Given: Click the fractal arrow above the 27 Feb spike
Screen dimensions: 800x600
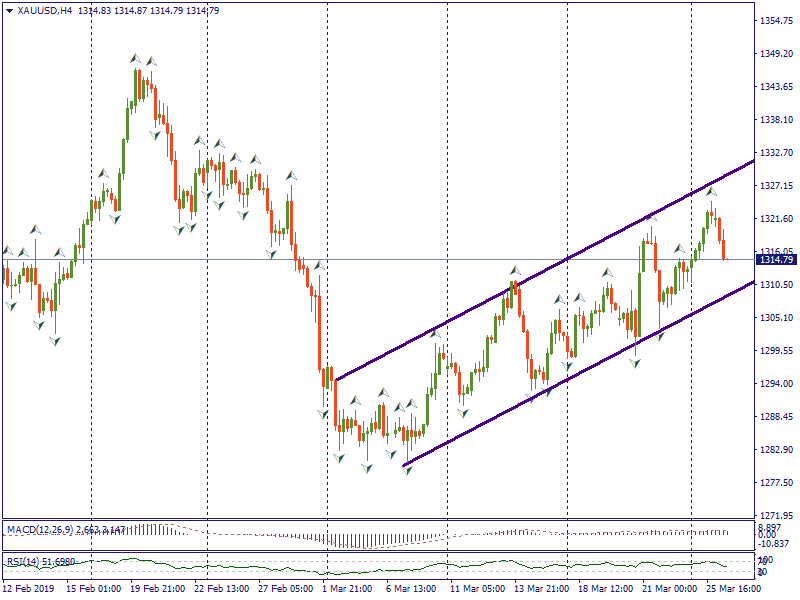Looking at the screenshot, I should point(291,176).
